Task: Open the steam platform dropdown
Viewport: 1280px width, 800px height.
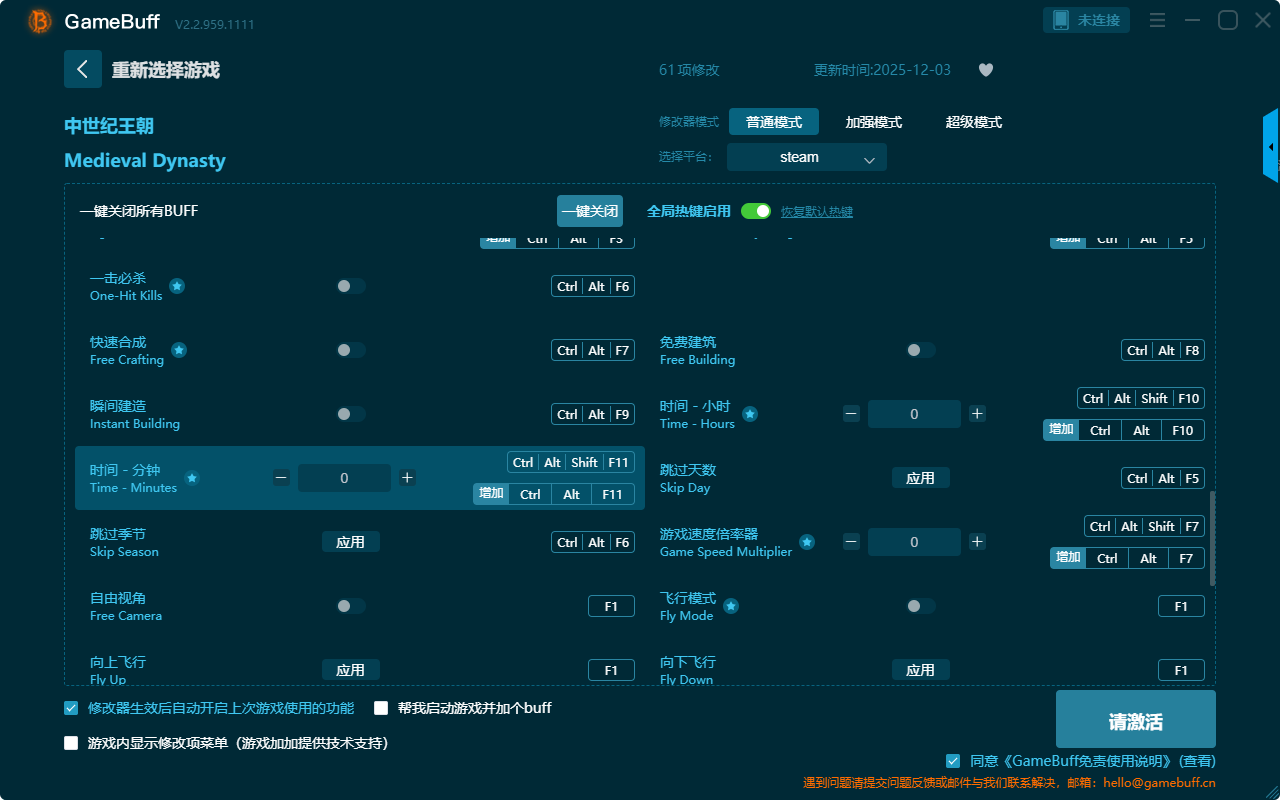Action: (806, 157)
